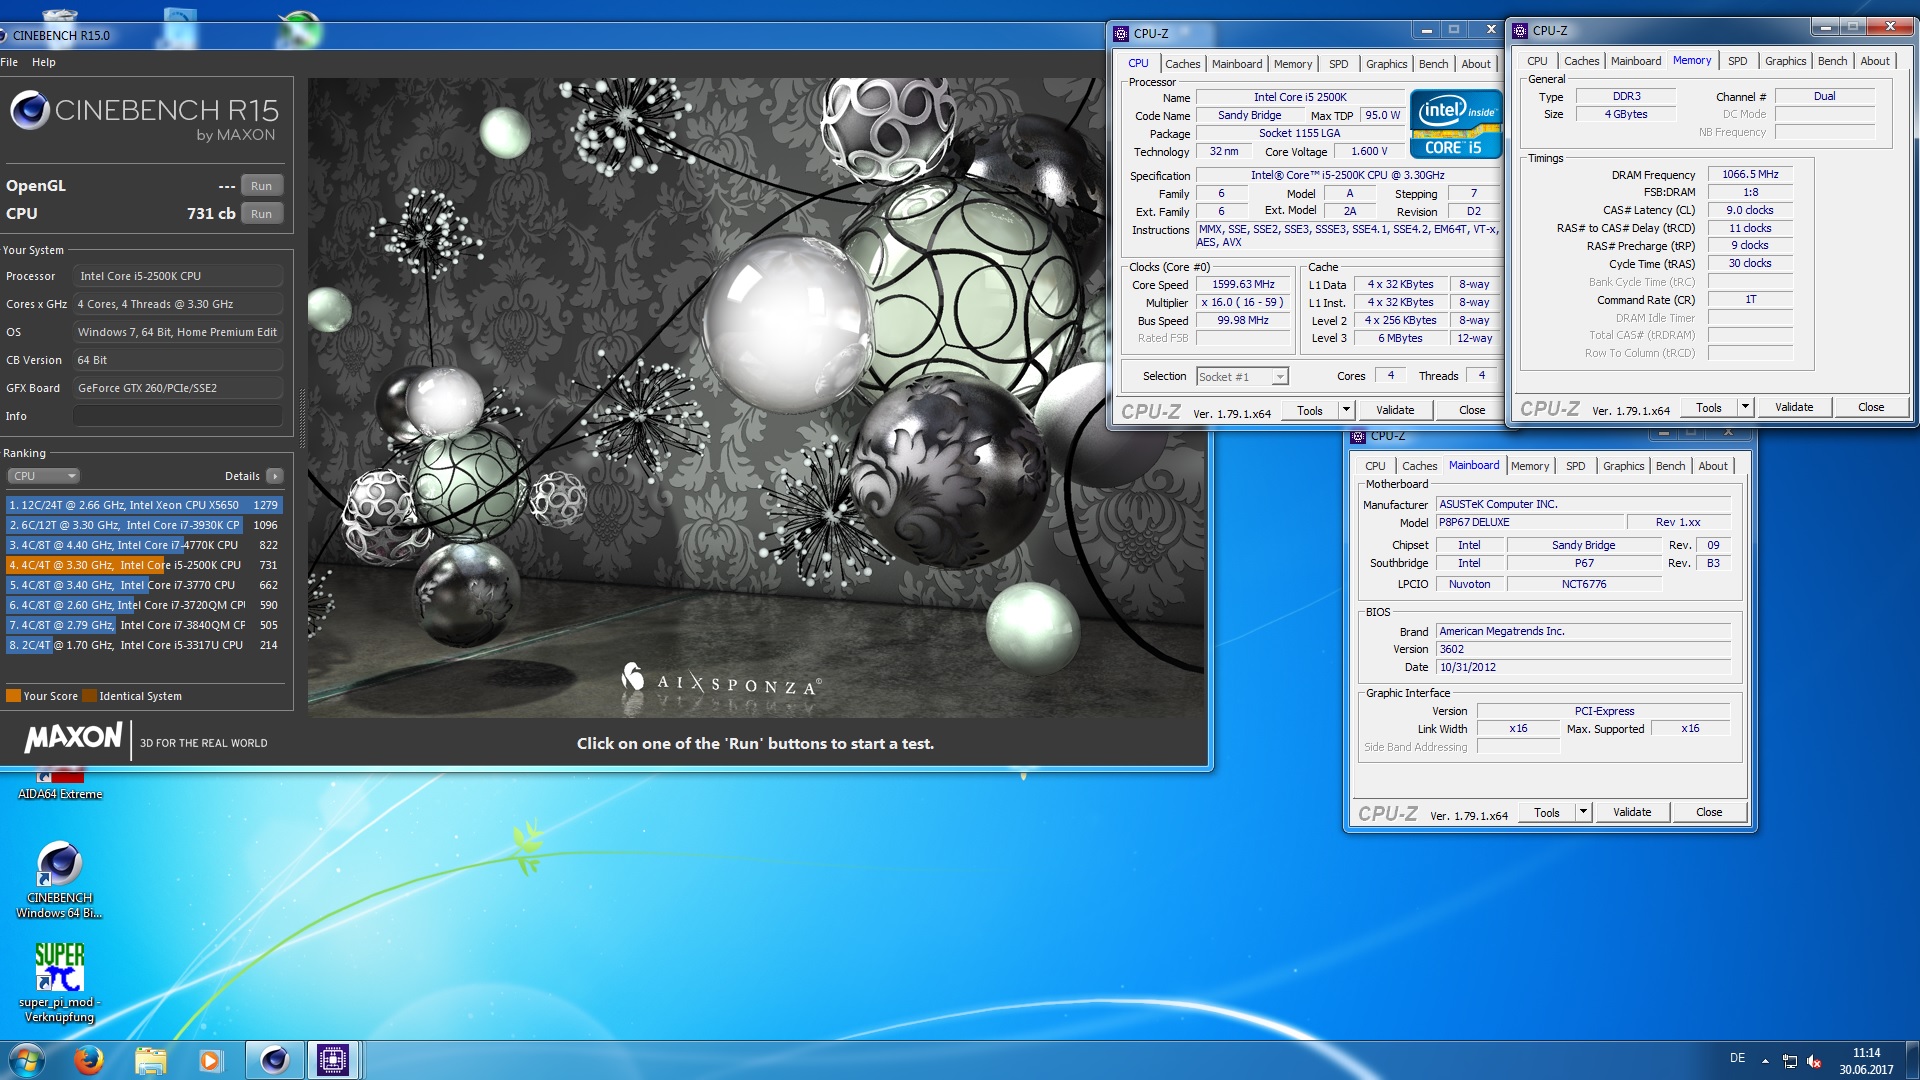Expand the ranking Details arrow
This screenshot has width=1920, height=1080.
275,476
